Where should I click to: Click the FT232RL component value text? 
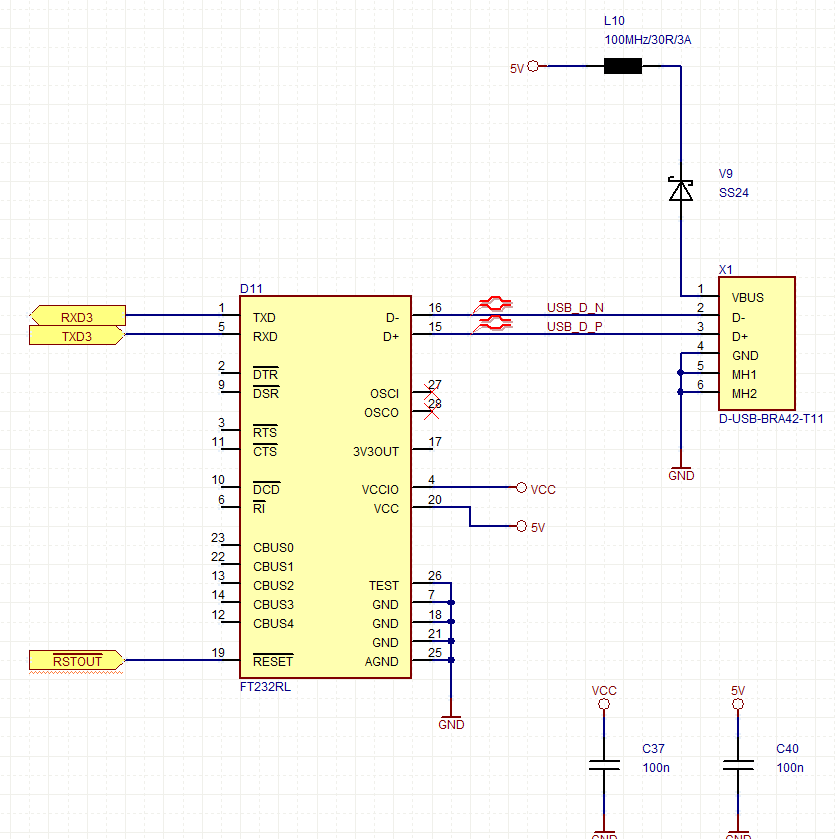265,687
